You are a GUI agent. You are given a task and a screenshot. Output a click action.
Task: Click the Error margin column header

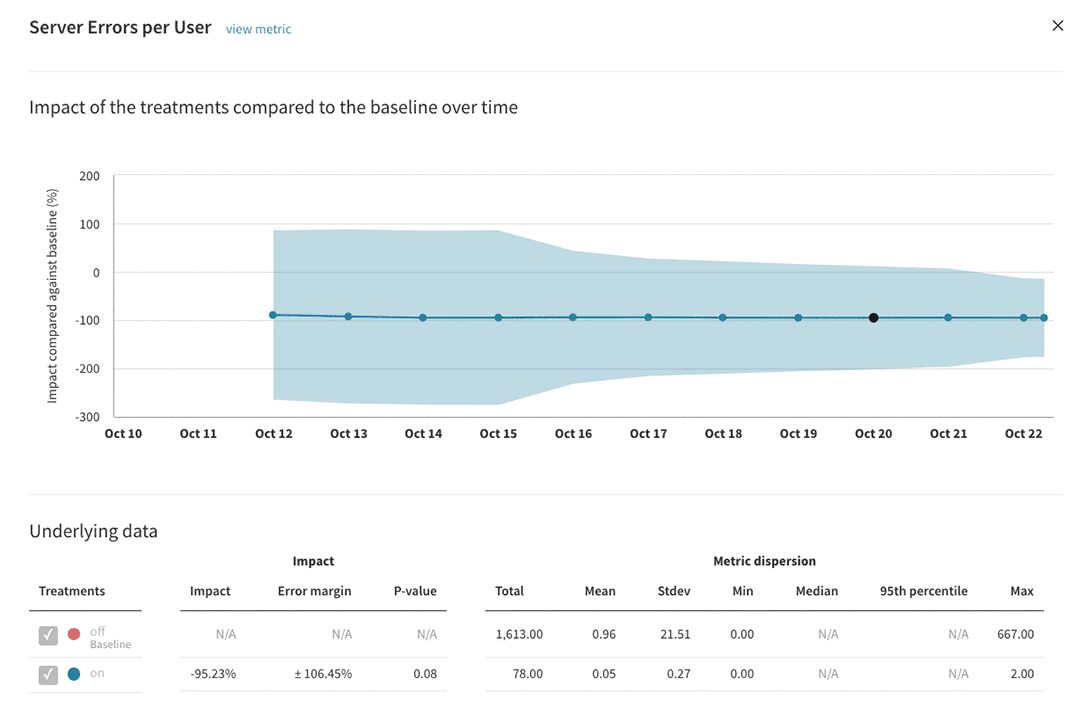[x=314, y=591]
